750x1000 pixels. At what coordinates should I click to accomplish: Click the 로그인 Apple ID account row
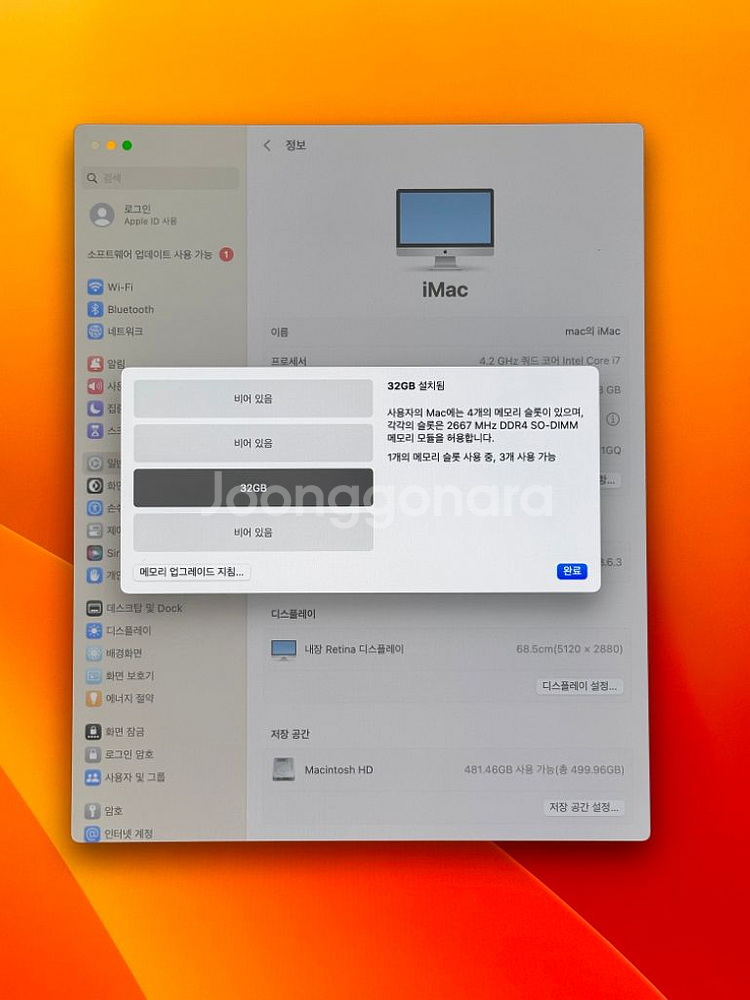(x=161, y=215)
